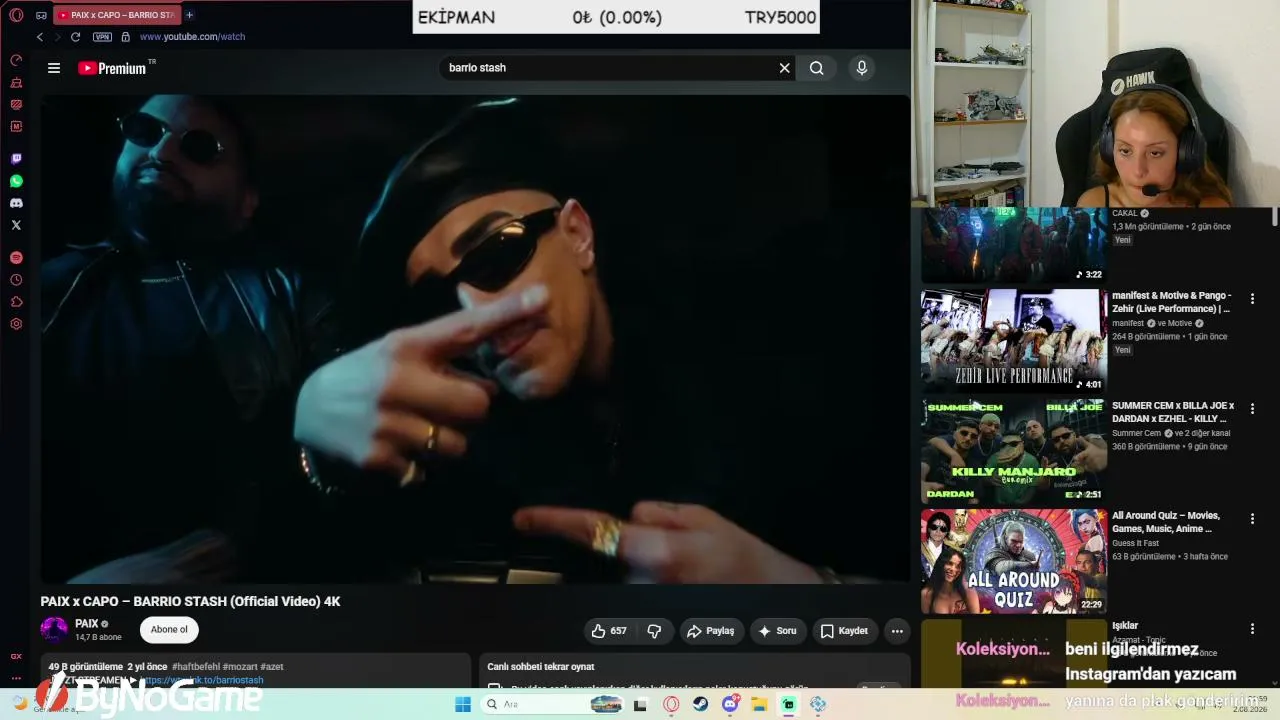Play the CAKAL 3:22 video thumbnail
Screen dimensions: 1280x720
[x=1014, y=245]
